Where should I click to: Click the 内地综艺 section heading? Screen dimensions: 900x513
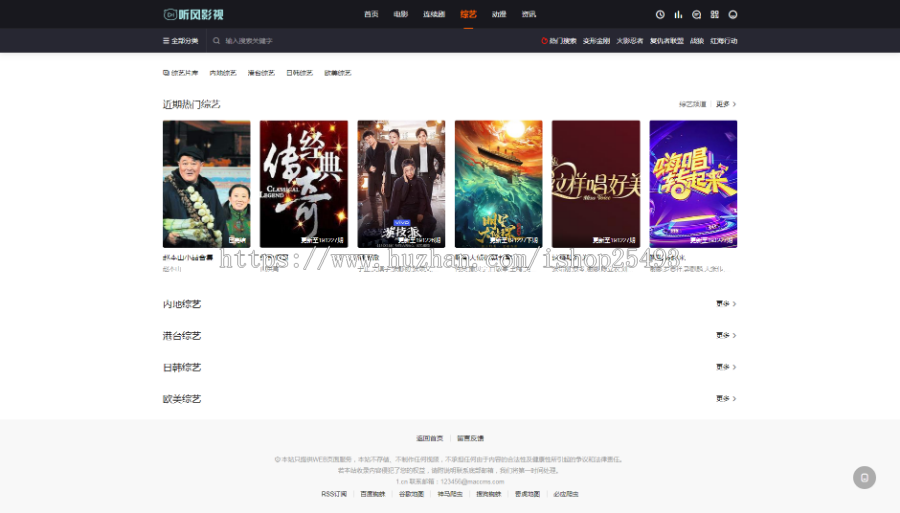[x=182, y=304]
